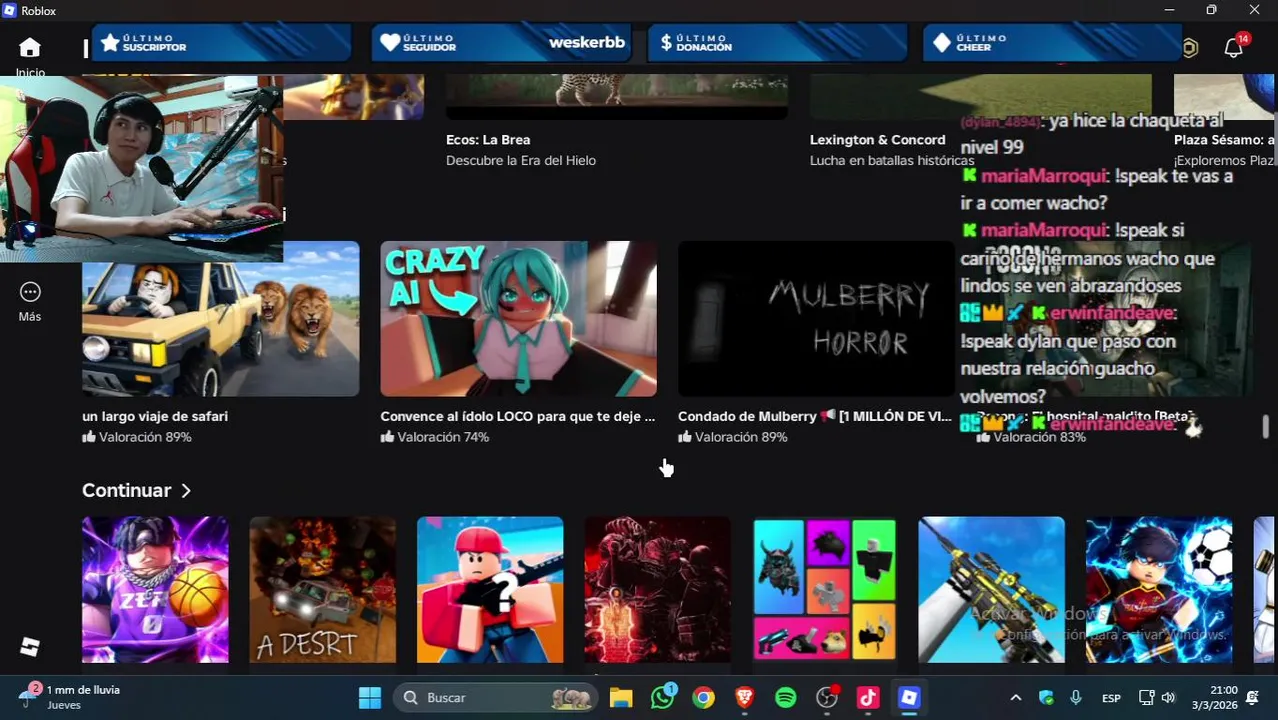The width and height of the screenshot is (1278, 720).
Task: Open Windows Security tray icon
Action: coord(1046,698)
